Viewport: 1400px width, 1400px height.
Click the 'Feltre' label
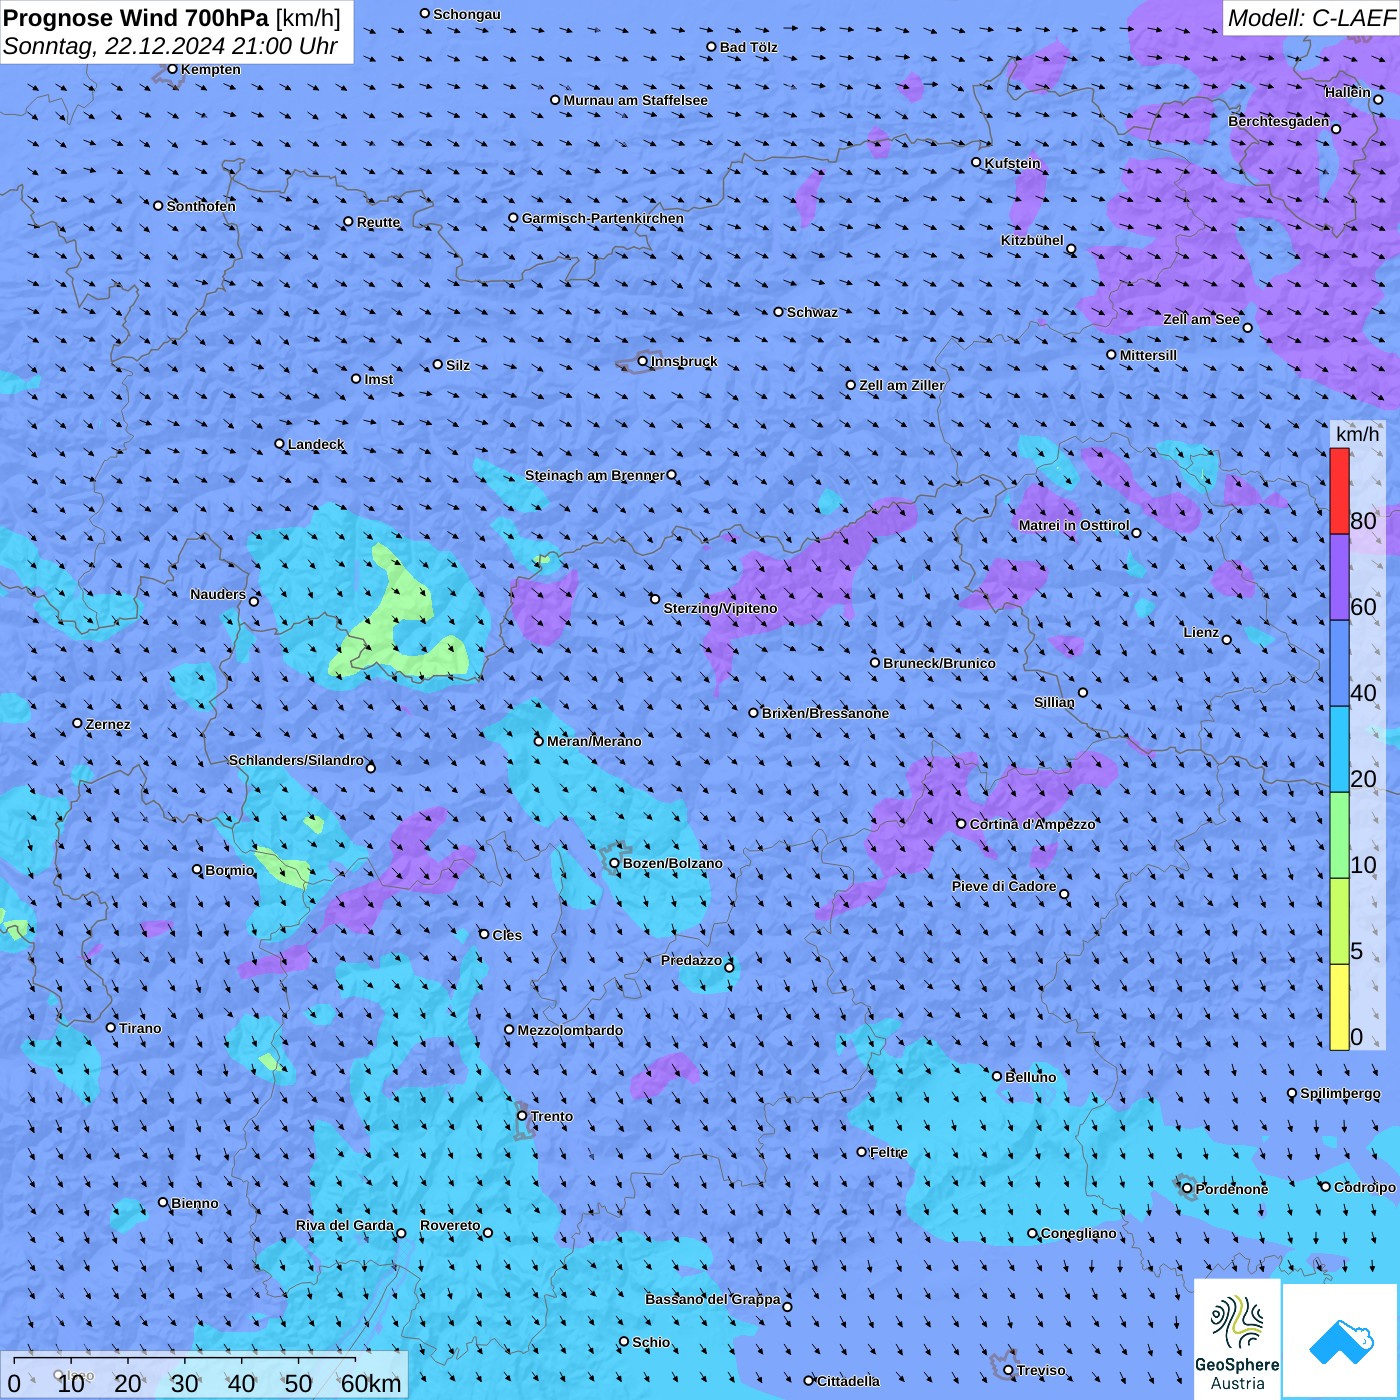[889, 1152]
